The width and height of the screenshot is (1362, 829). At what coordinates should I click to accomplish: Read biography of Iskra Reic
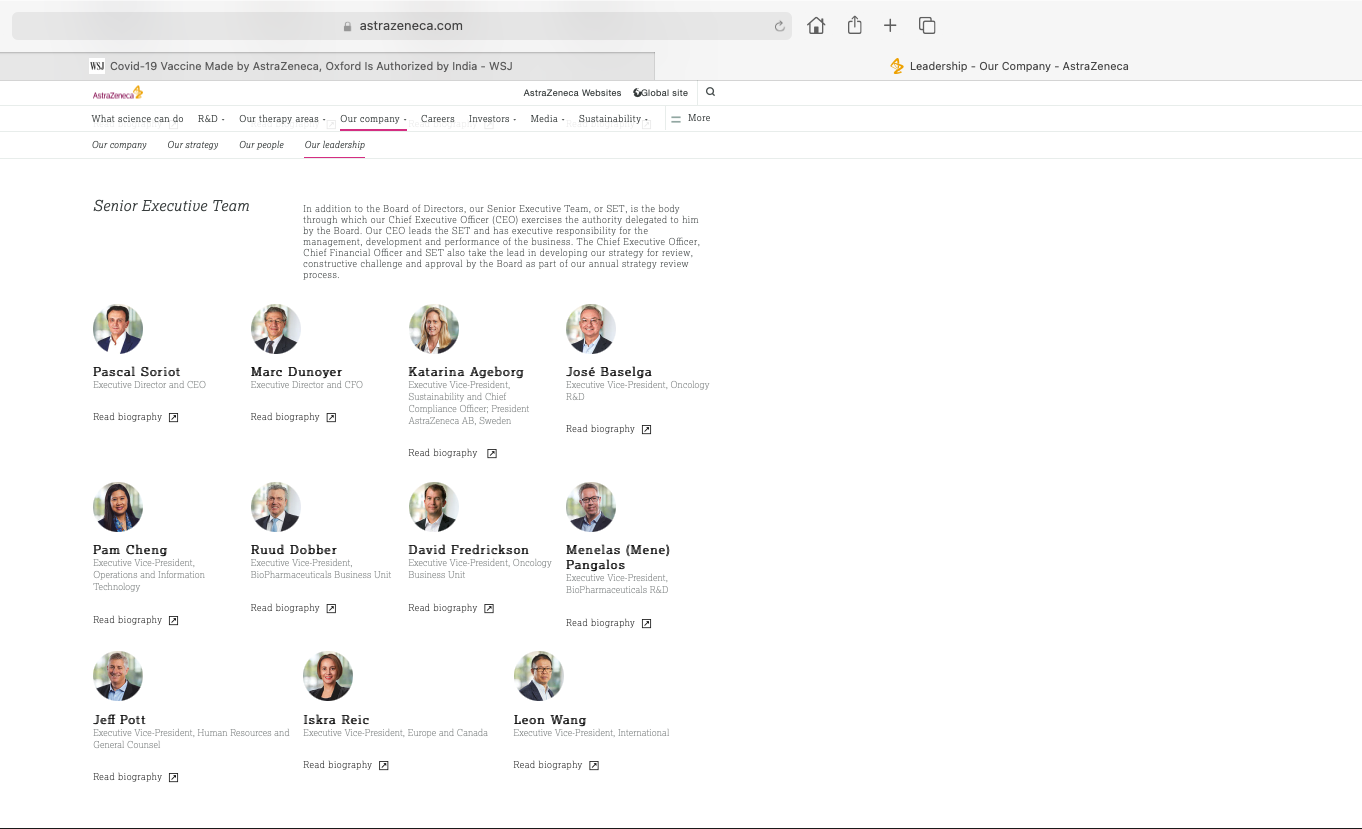coord(337,765)
